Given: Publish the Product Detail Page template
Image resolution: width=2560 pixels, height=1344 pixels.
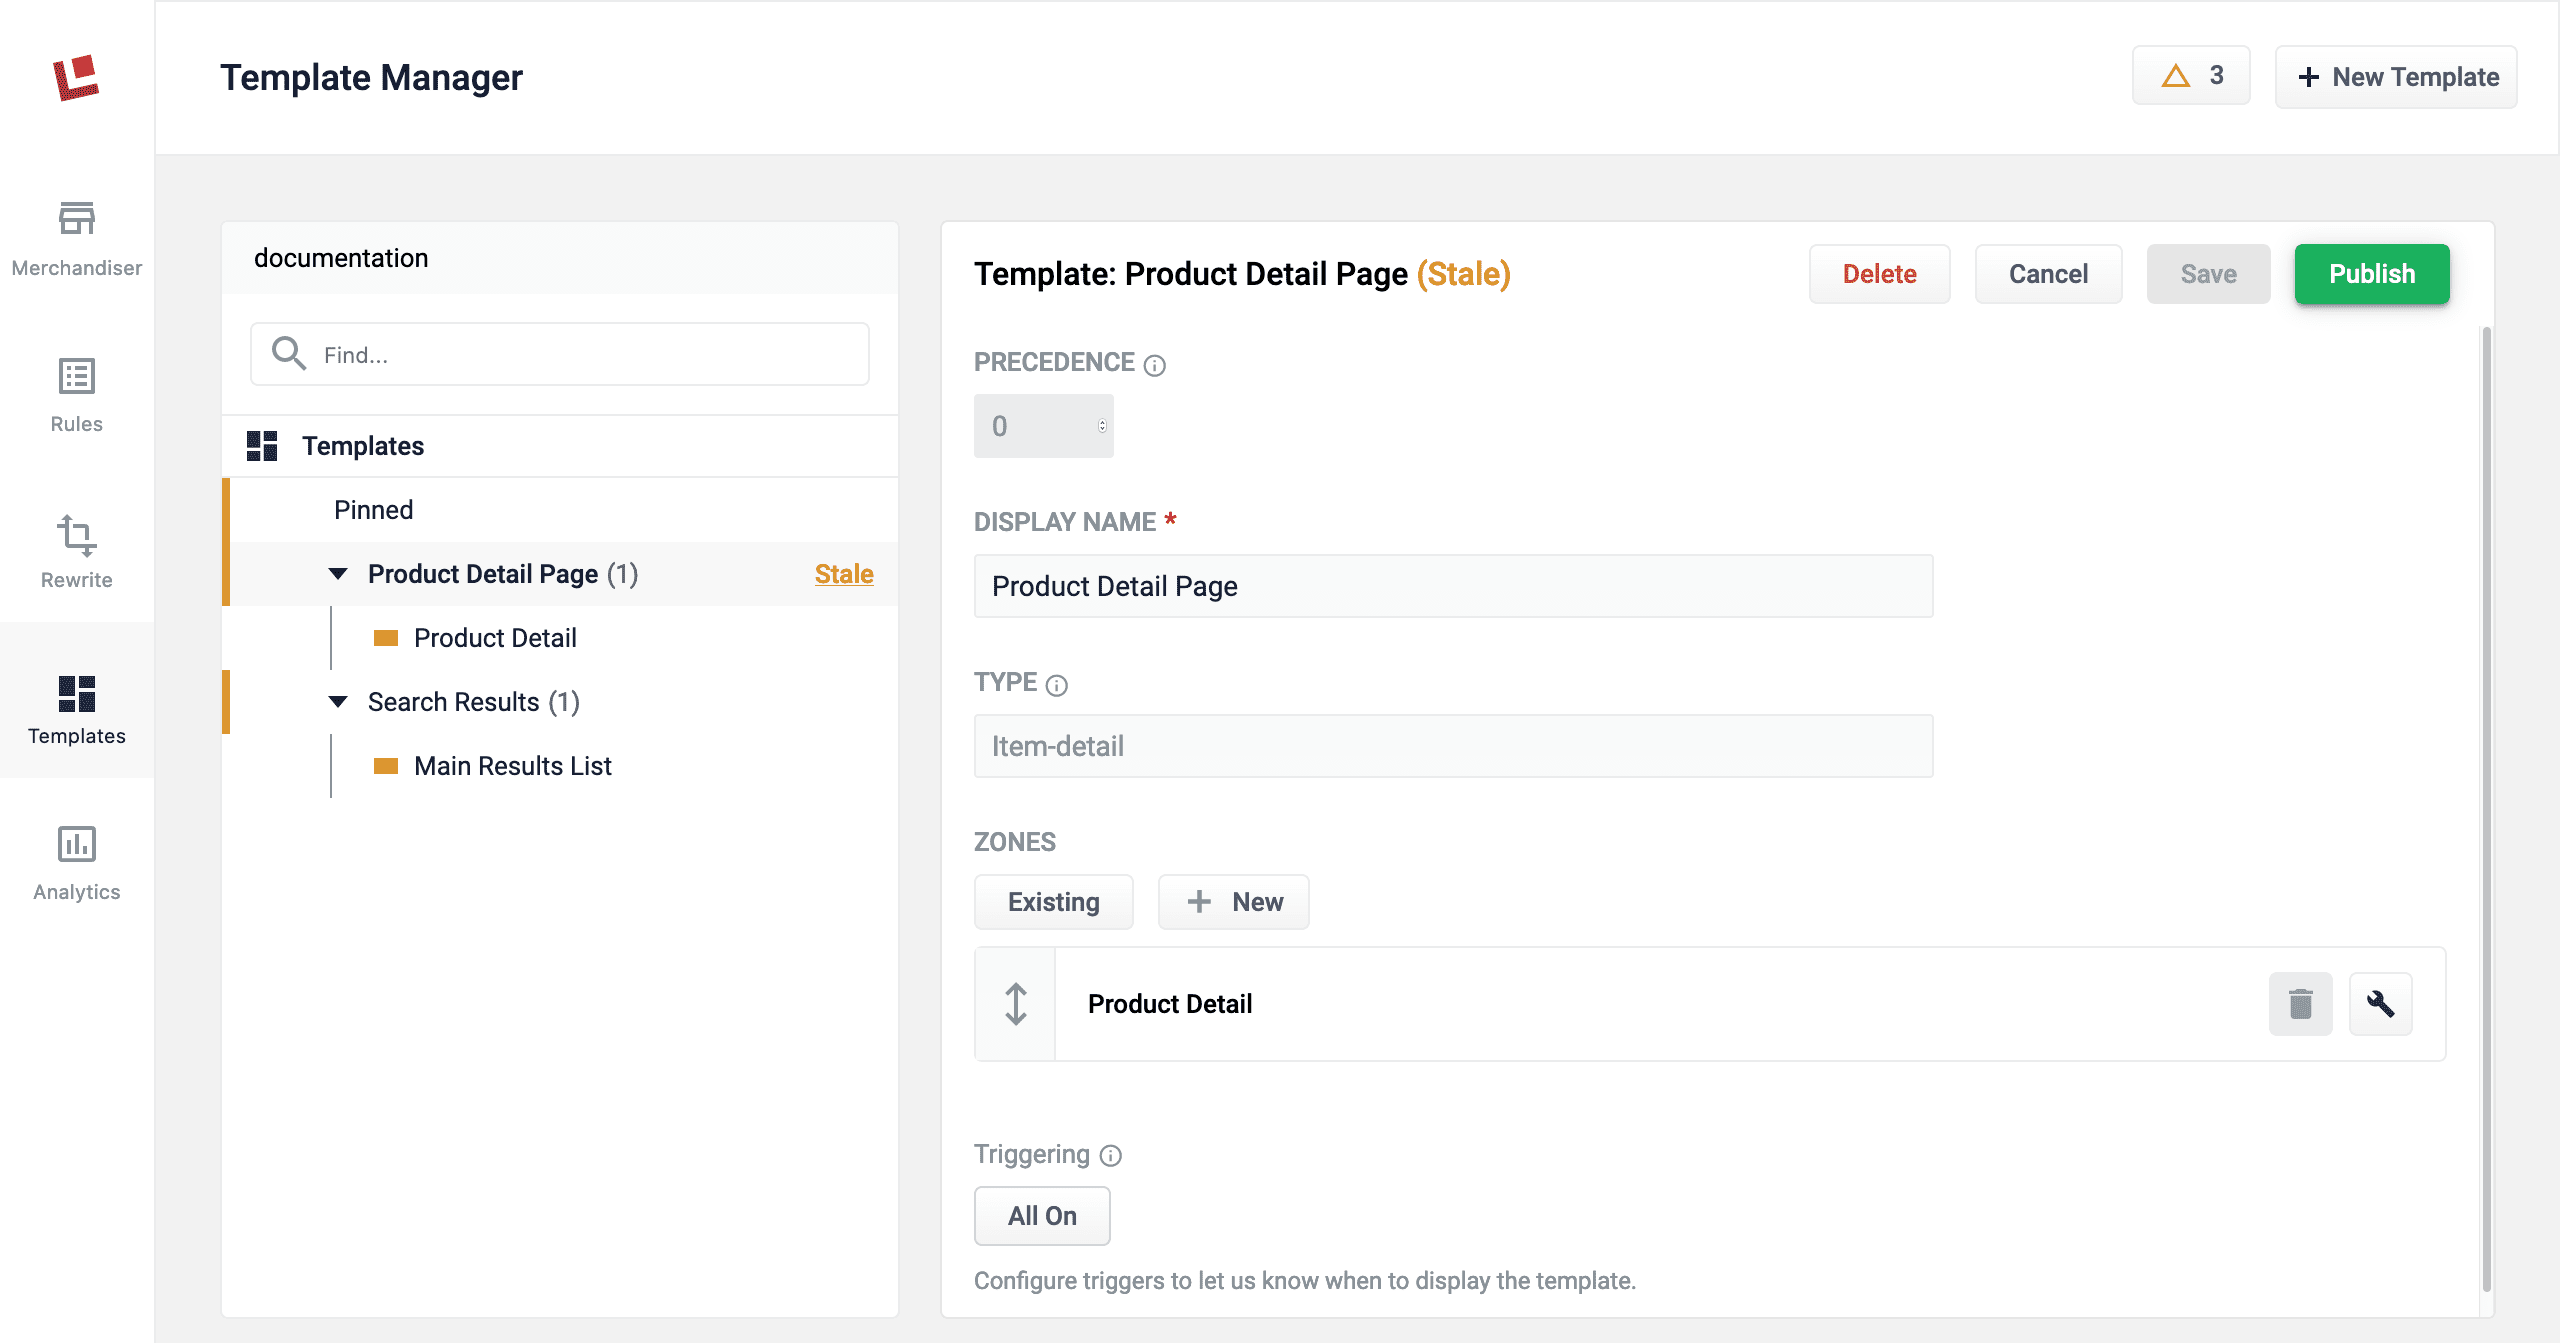Looking at the screenshot, I should [x=2371, y=274].
